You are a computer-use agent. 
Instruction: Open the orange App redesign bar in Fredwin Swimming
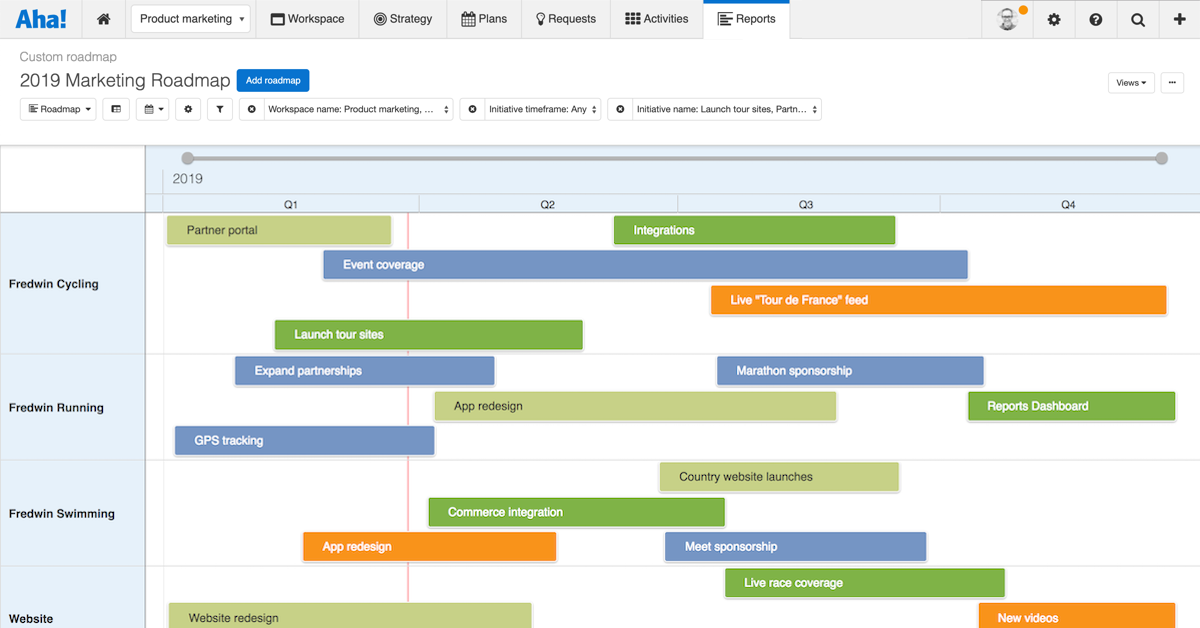pos(429,547)
